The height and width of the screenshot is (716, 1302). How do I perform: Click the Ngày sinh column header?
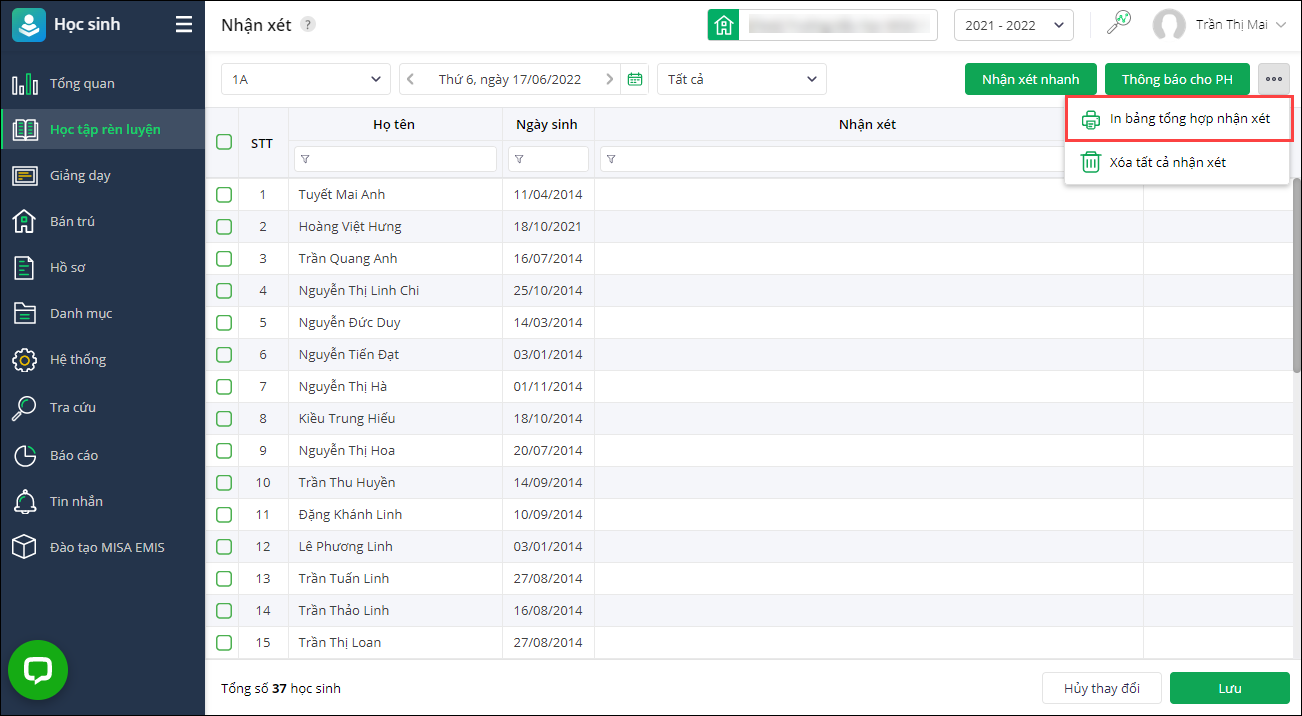tap(547, 125)
